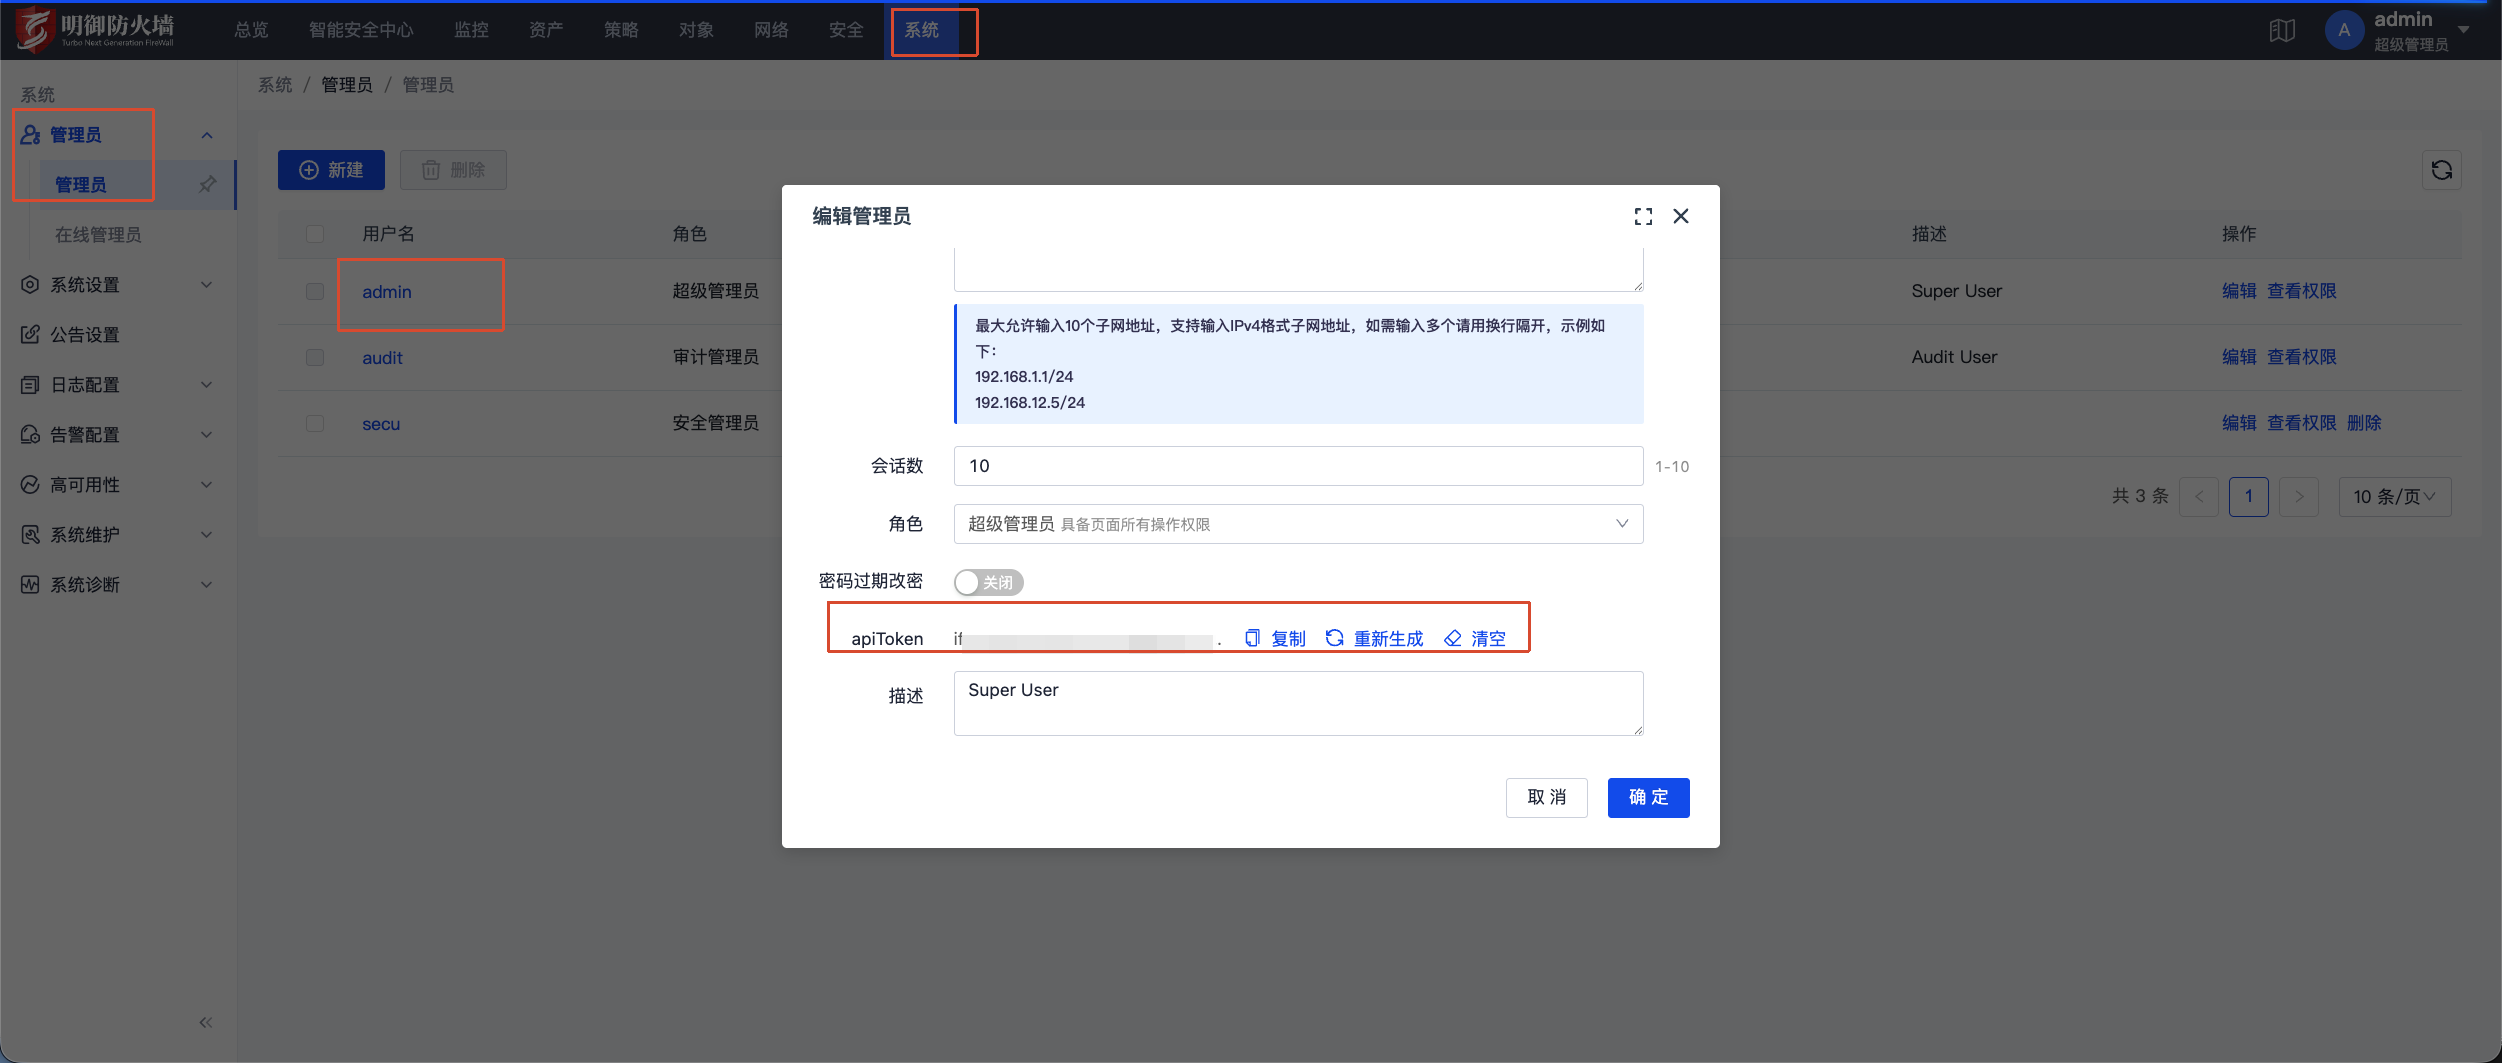The image size is (2502, 1063).
Task: Open the 角色 role dropdown
Action: coord(1298,524)
